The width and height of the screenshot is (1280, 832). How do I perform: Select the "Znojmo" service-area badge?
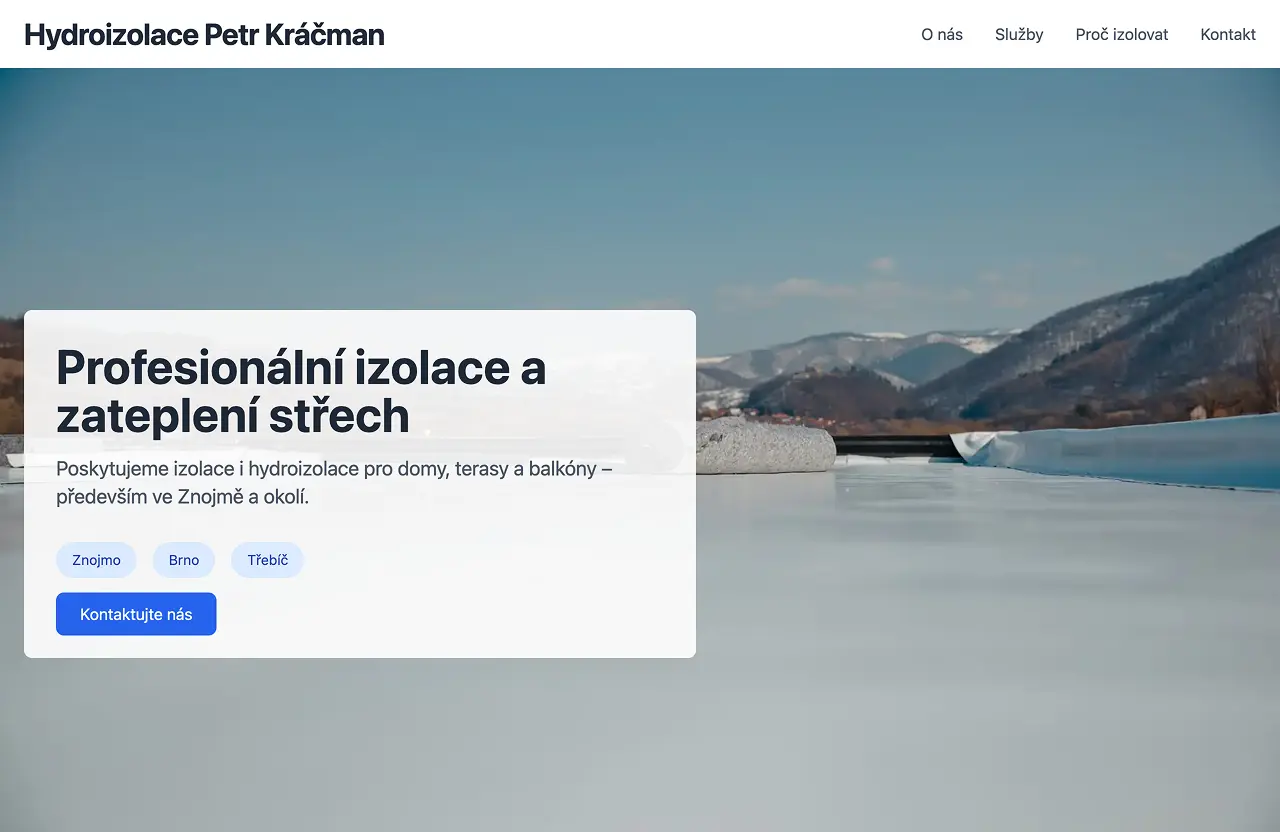click(96, 560)
